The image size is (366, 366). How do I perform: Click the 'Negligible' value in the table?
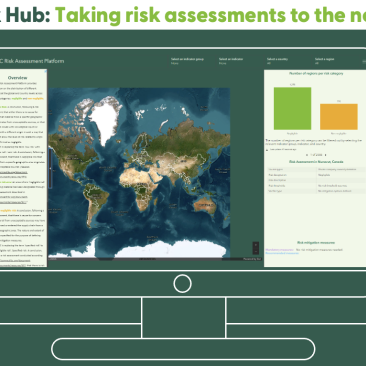324,175
